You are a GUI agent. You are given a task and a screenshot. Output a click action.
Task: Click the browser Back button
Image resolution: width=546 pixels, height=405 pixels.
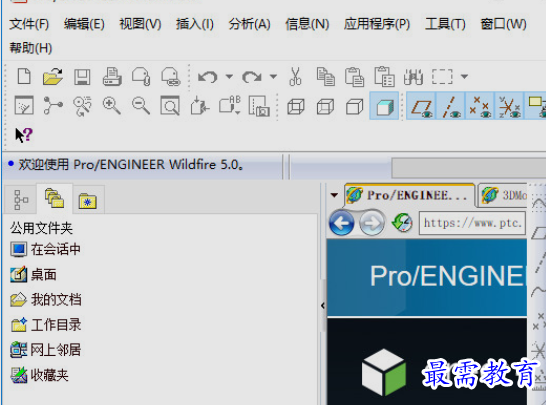(x=342, y=222)
